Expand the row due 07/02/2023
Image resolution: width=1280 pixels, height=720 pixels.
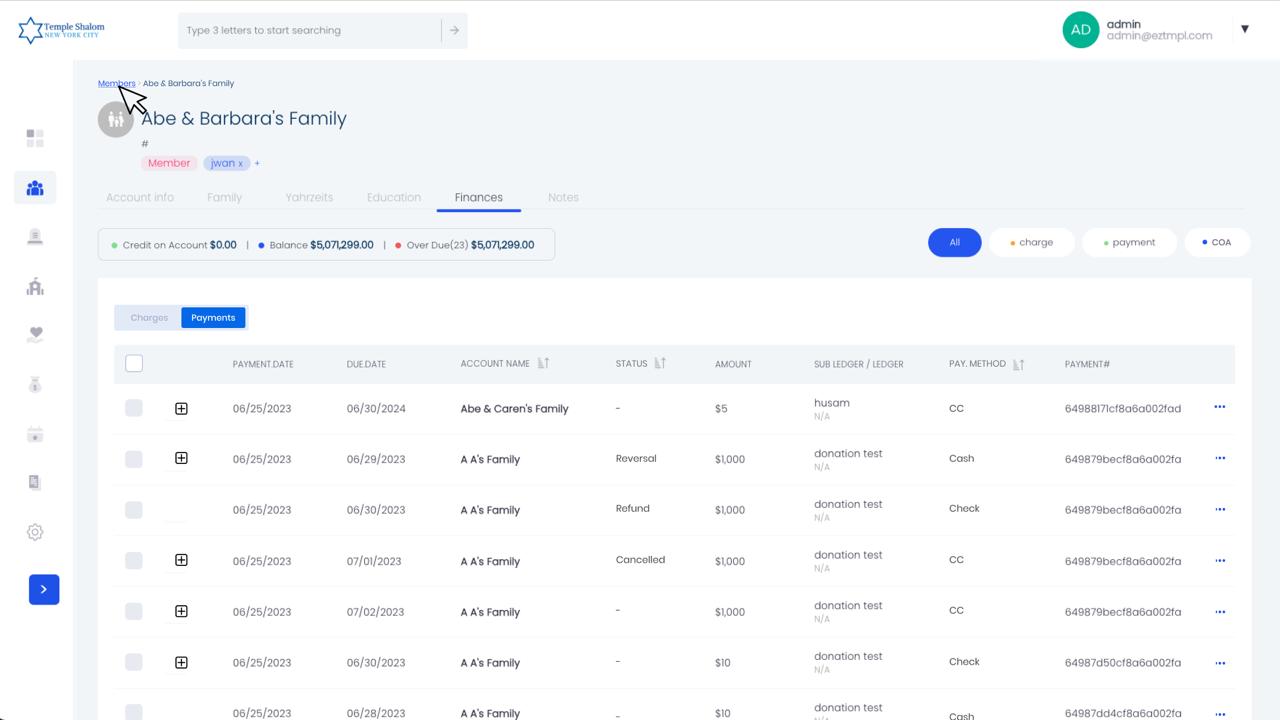click(x=181, y=611)
